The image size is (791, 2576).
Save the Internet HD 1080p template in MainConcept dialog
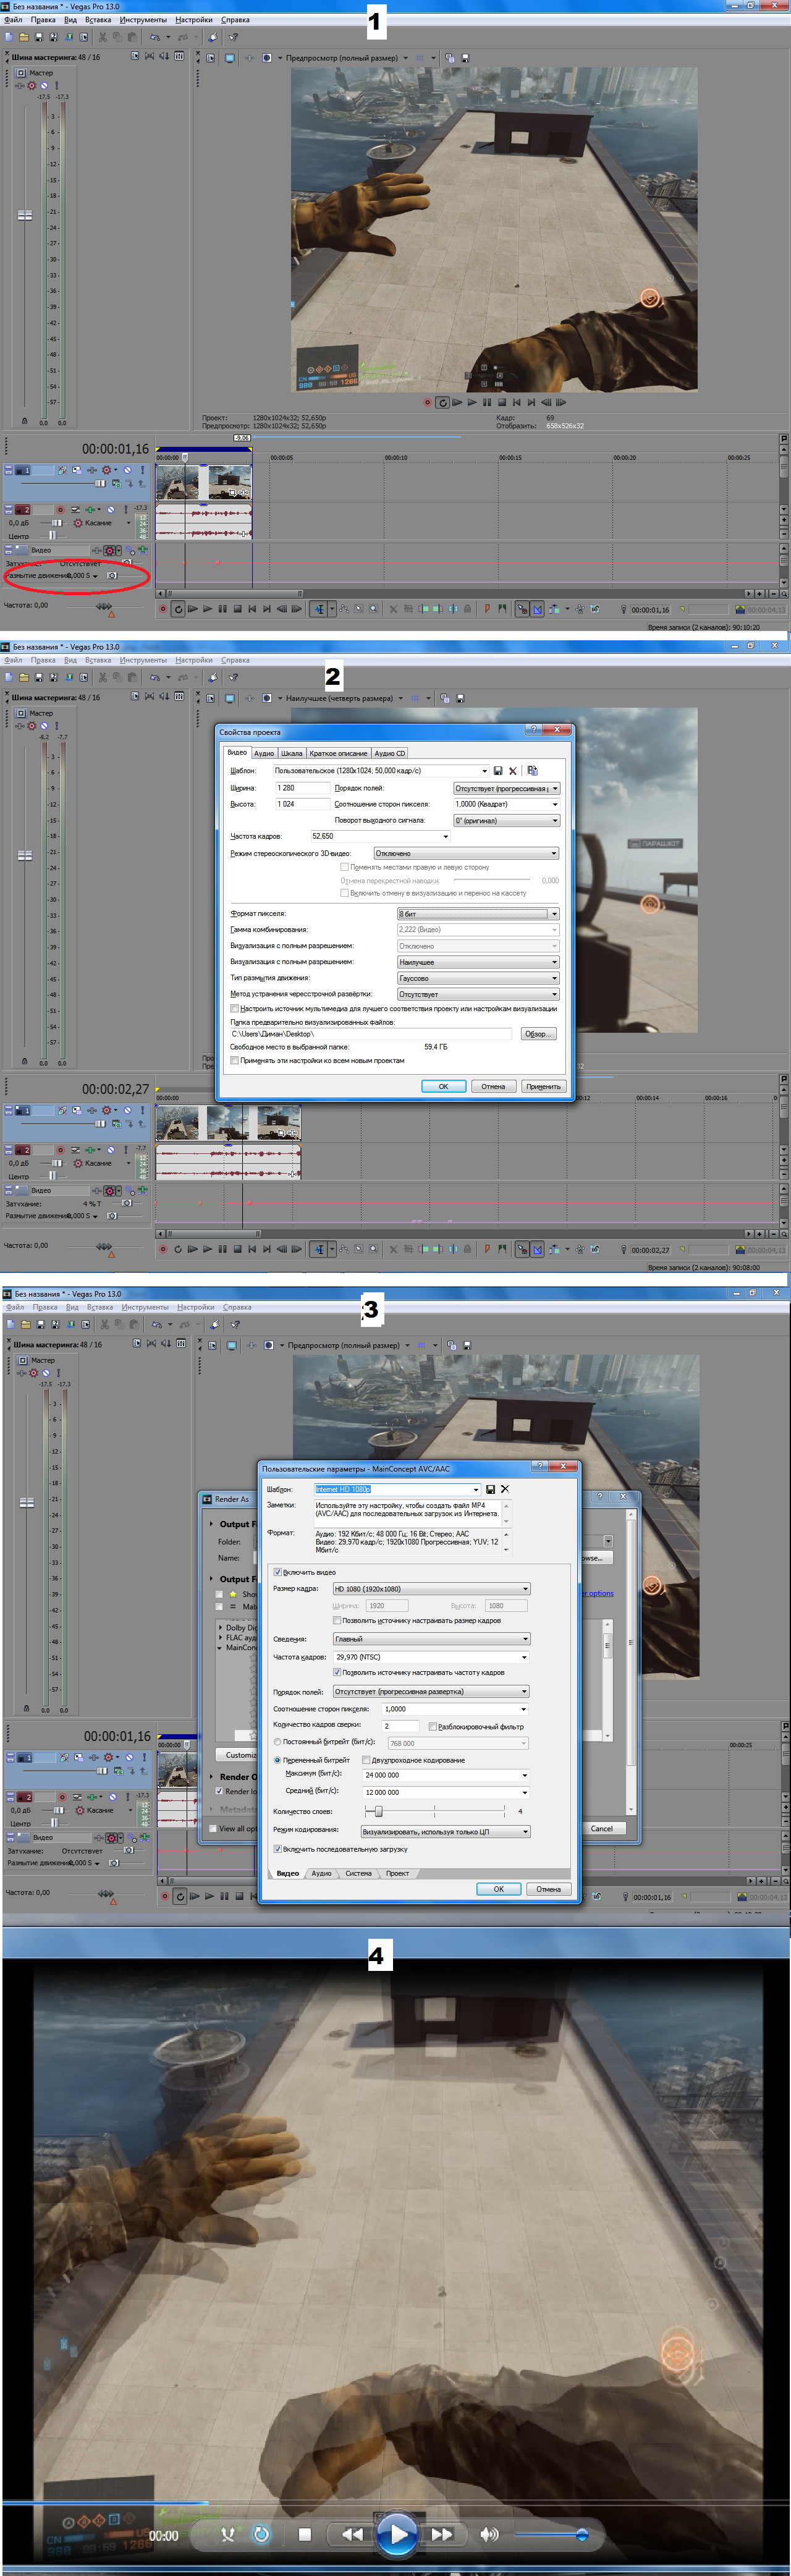[490, 1489]
